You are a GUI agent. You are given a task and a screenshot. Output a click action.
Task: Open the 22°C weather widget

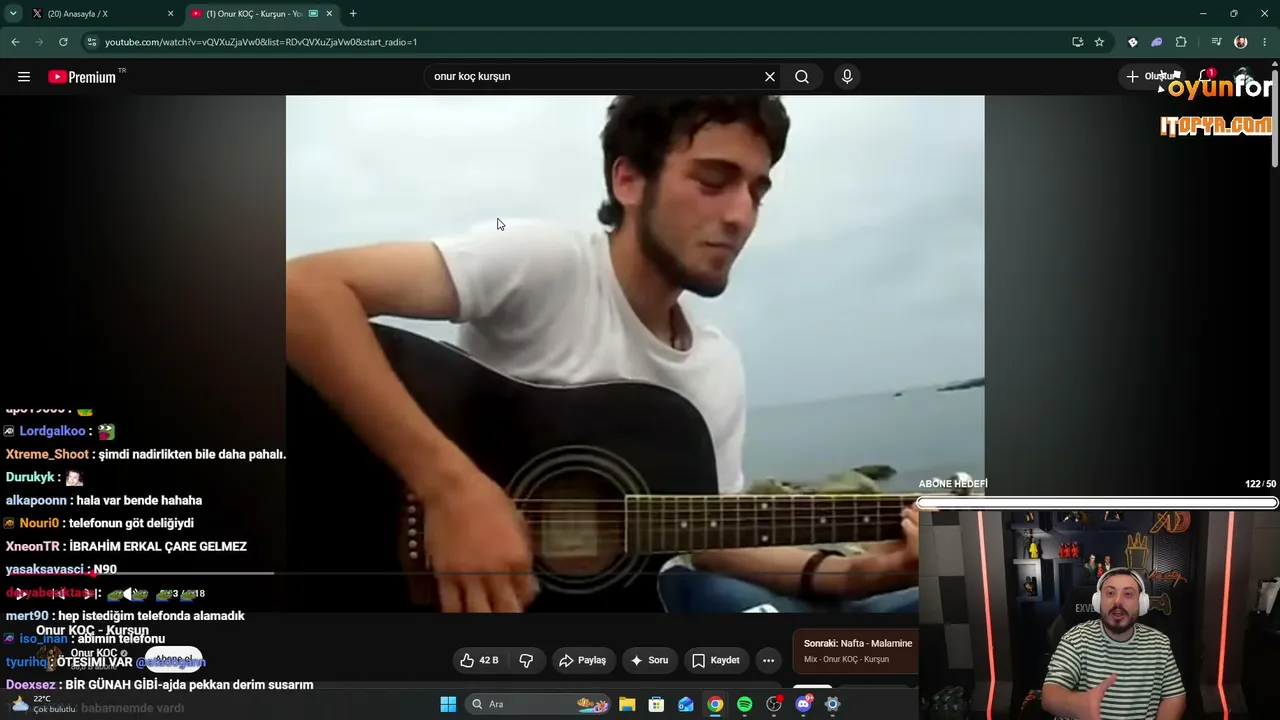44,704
